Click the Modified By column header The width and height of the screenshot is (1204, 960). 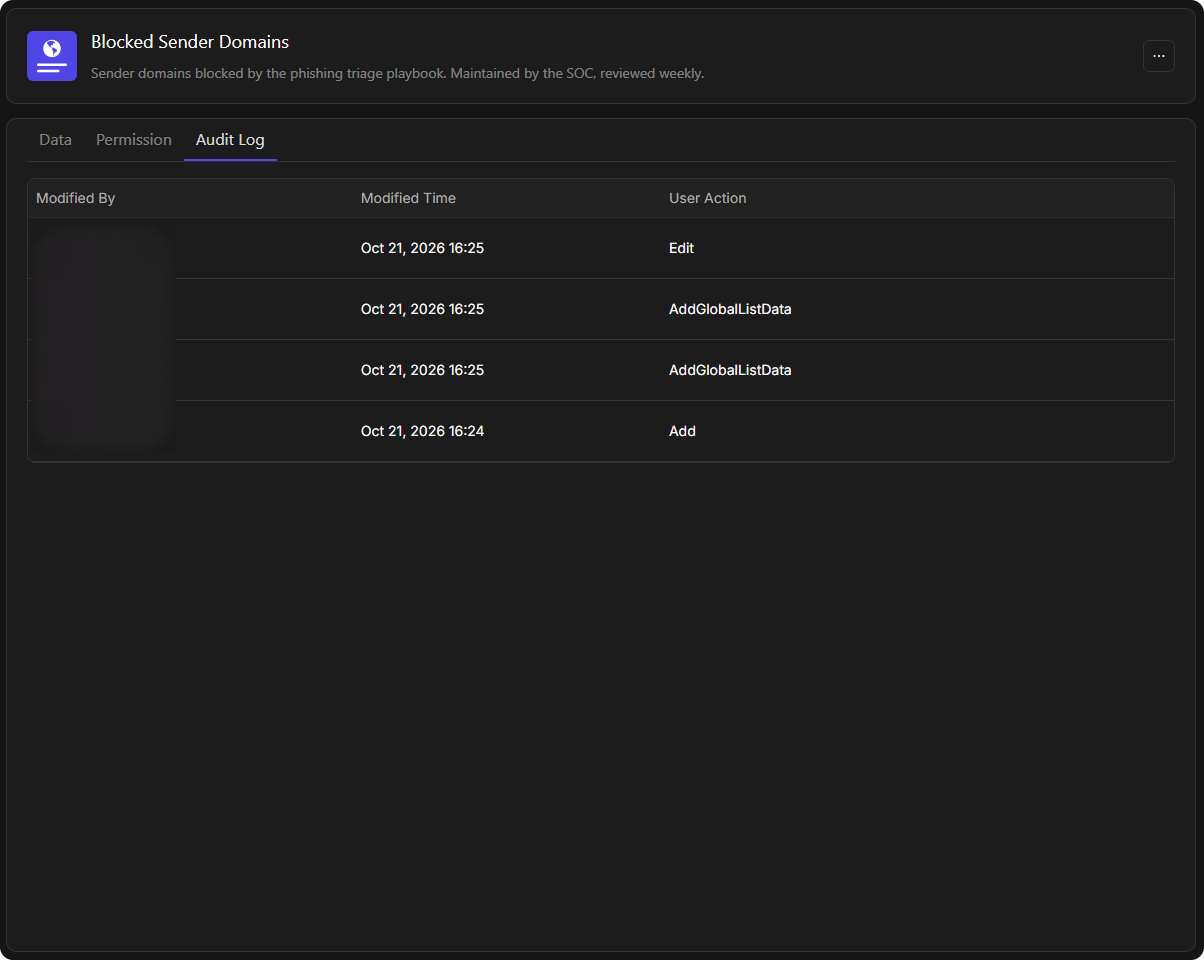coord(76,198)
